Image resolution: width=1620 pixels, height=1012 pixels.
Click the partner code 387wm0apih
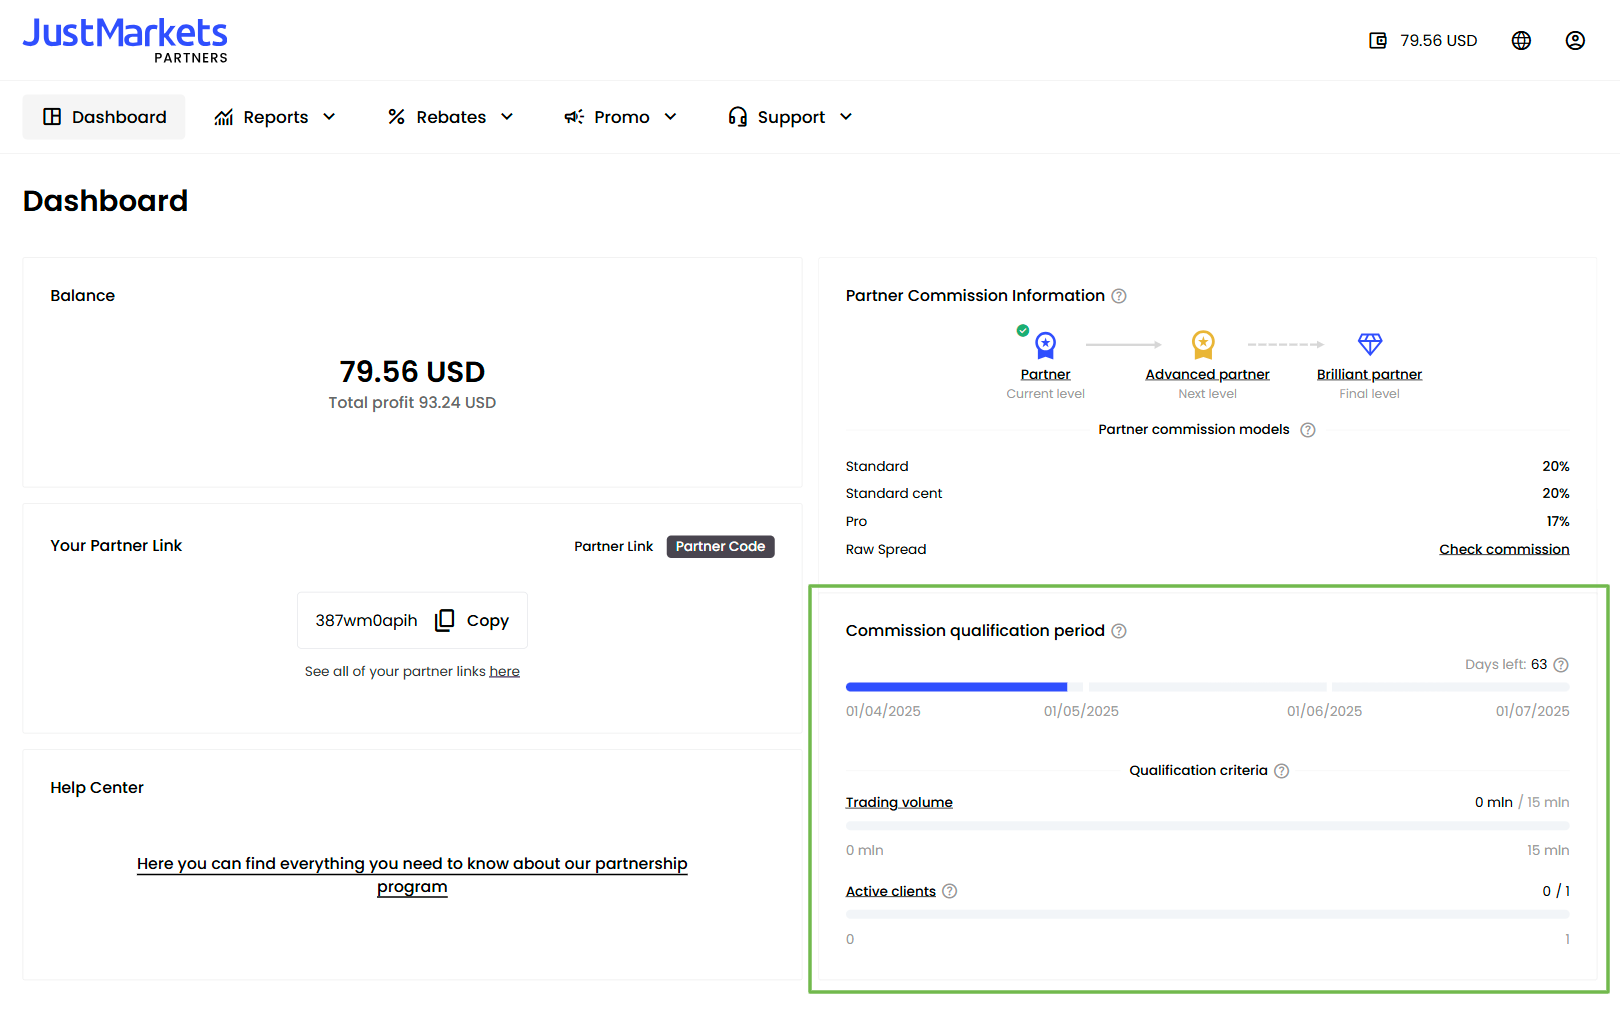pos(366,620)
